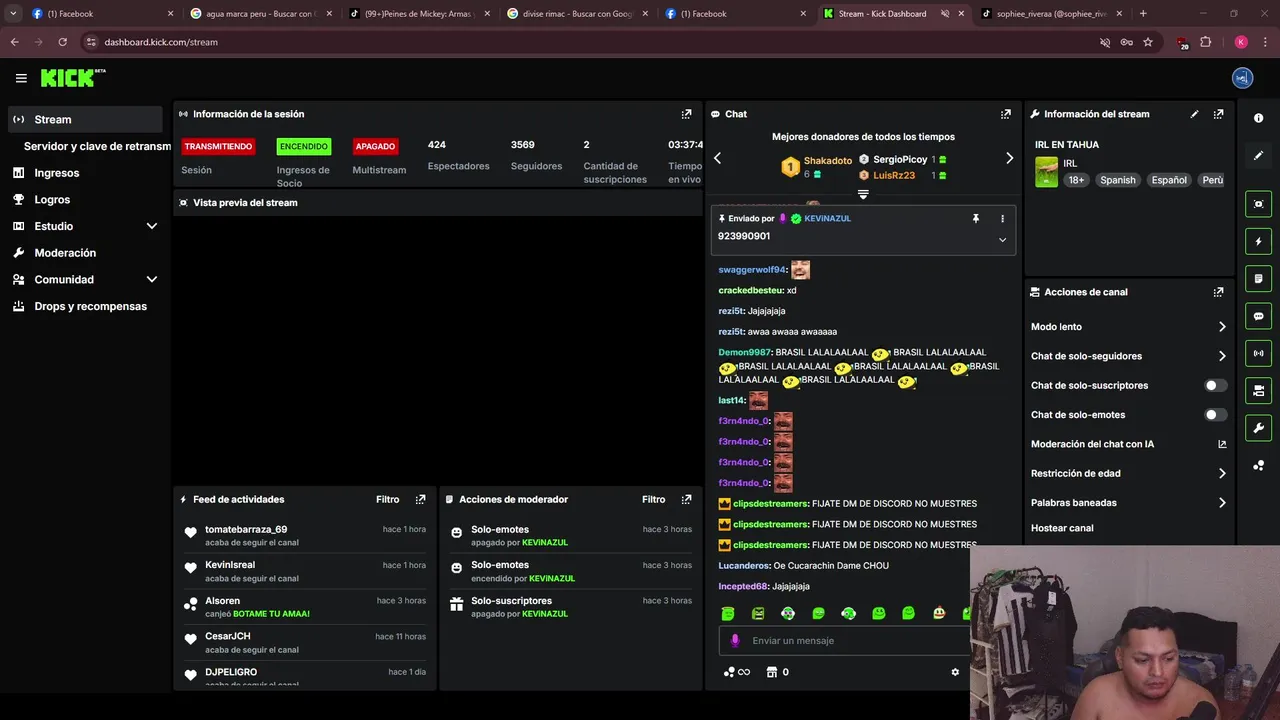Show previous top donors with left arrow
Viewport: 1280px width, 720px height.
coord(717,158)
